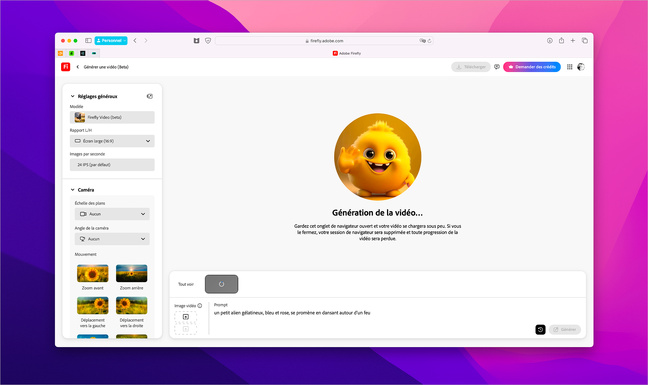Viewport: 648px width, 385px height.
Task: Open Safari downloads icon
Action: click(550, 40)
